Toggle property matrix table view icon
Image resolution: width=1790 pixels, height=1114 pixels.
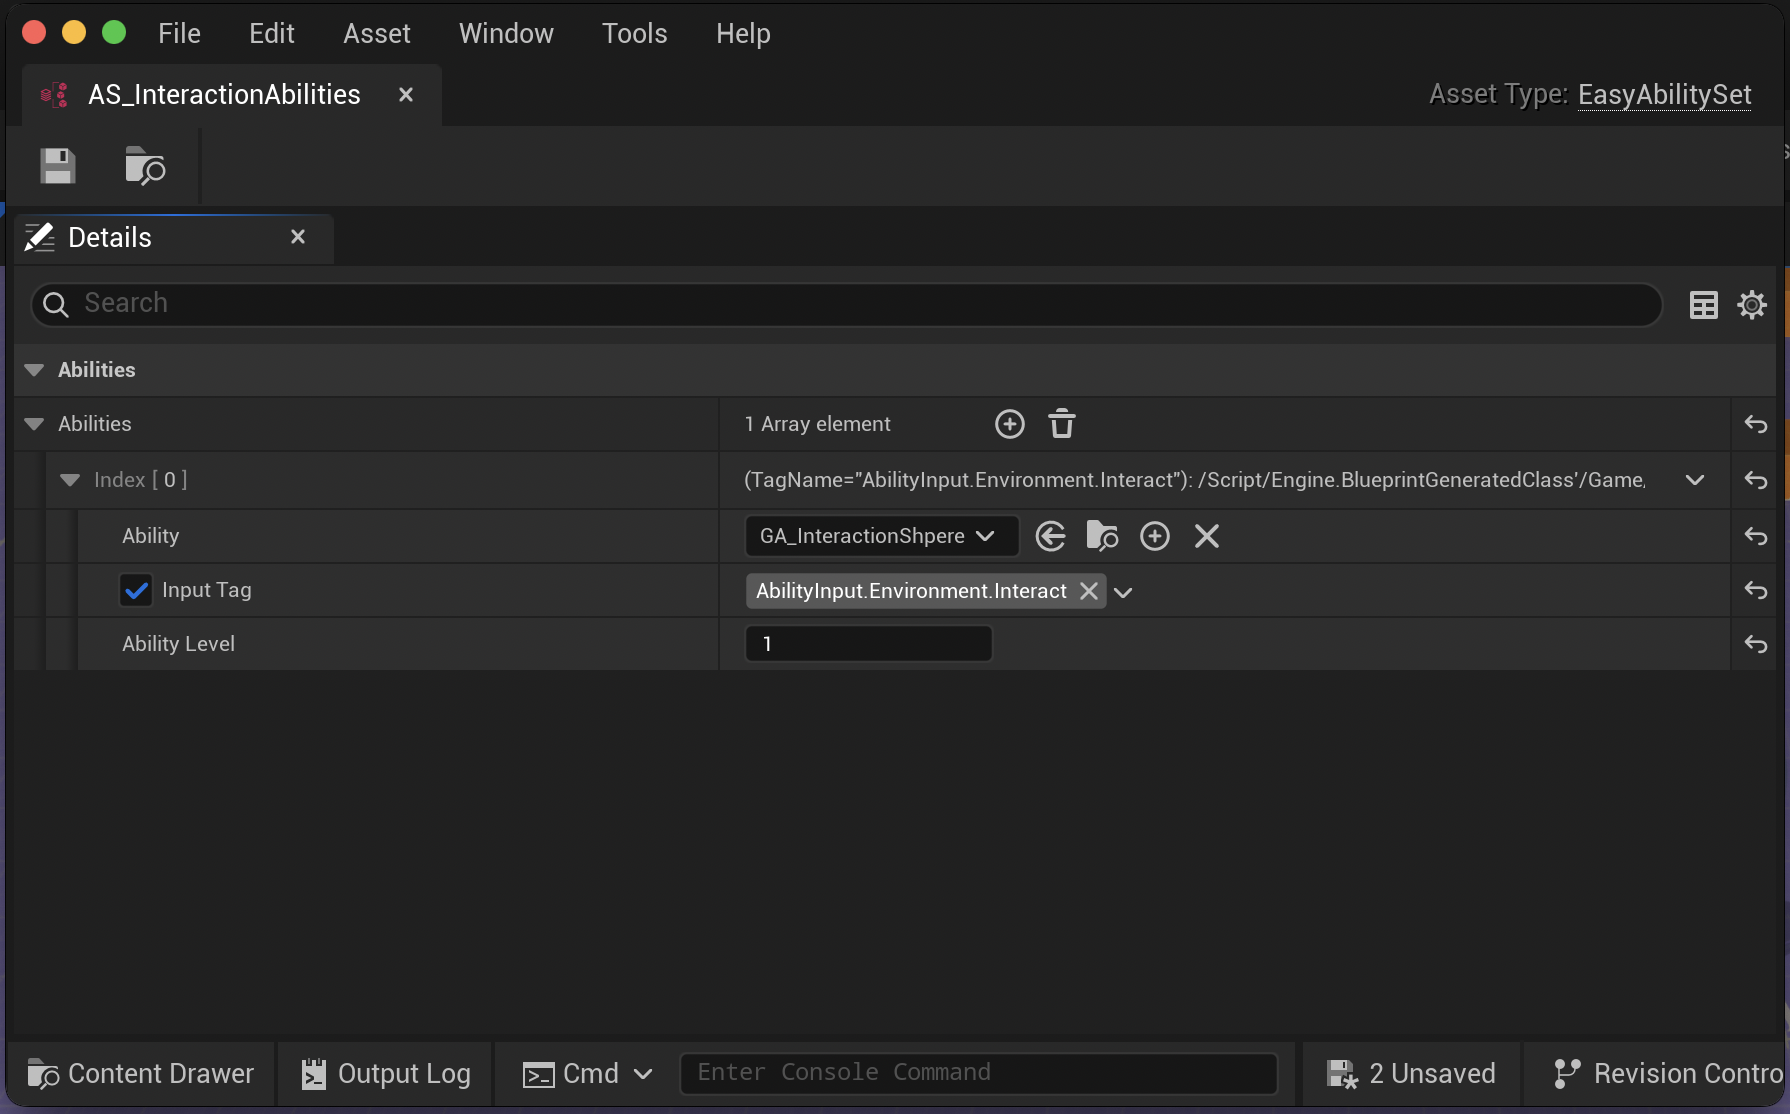tap(1703, 305)
